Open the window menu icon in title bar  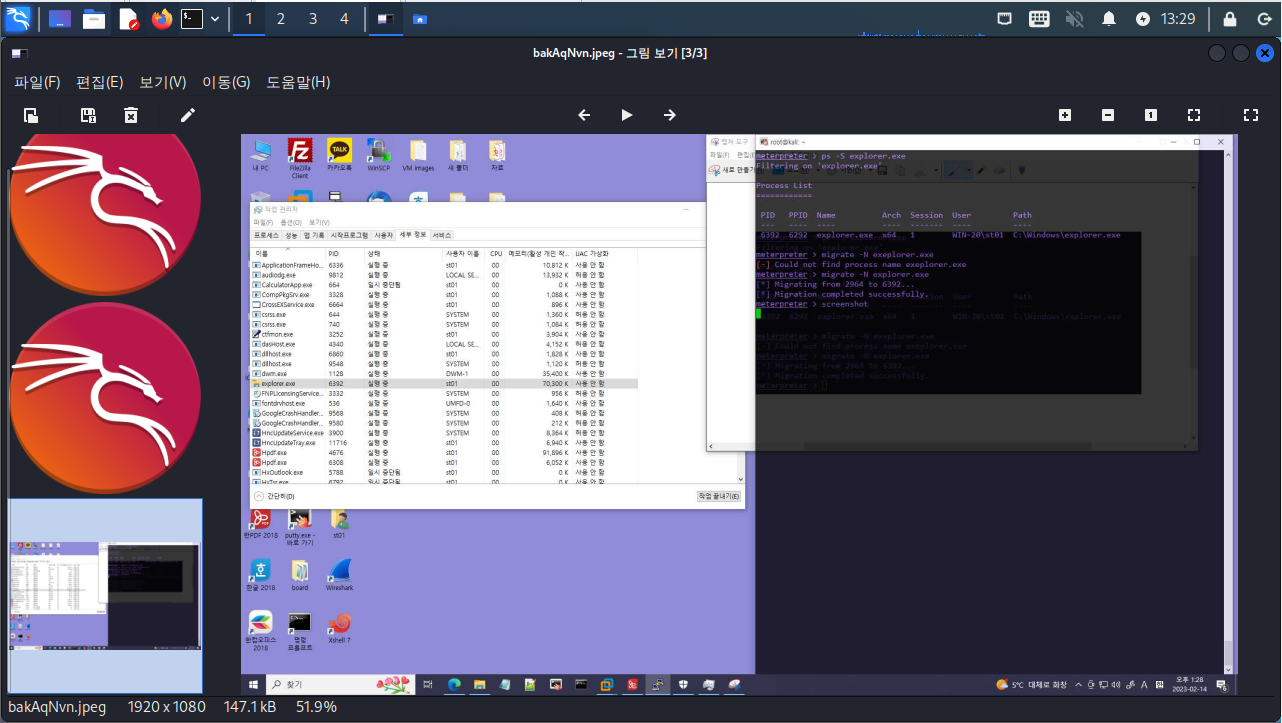click(x=20, y=53)
